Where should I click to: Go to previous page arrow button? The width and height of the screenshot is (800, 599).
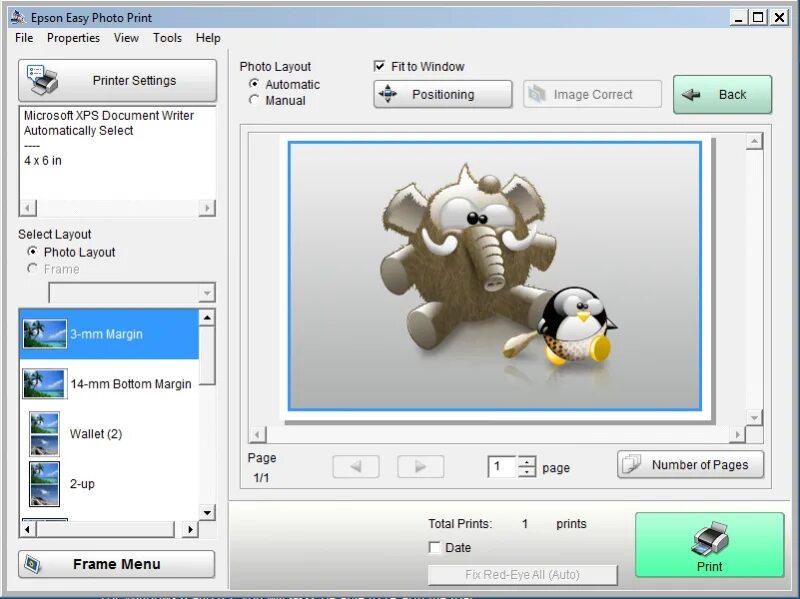[x=356, y=466]
